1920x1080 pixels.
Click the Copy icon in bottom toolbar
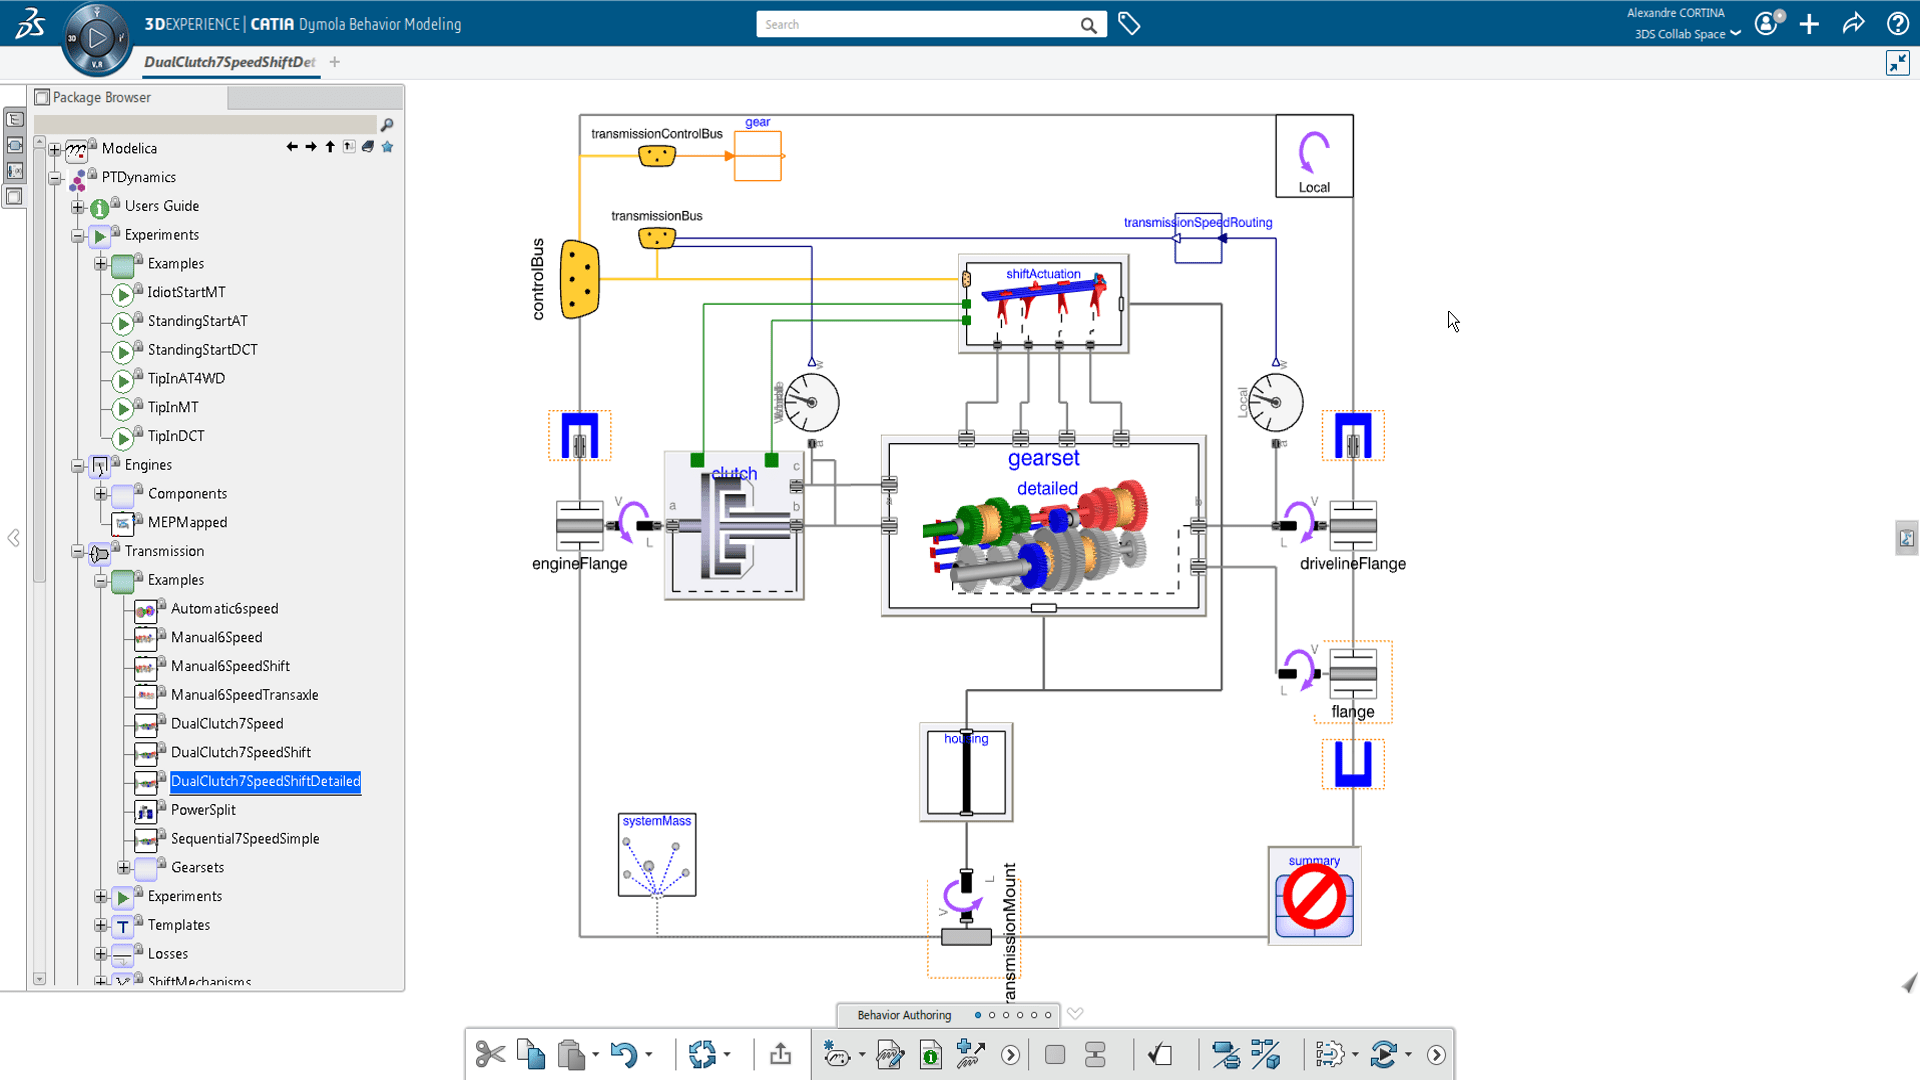tap(531, 1054)
